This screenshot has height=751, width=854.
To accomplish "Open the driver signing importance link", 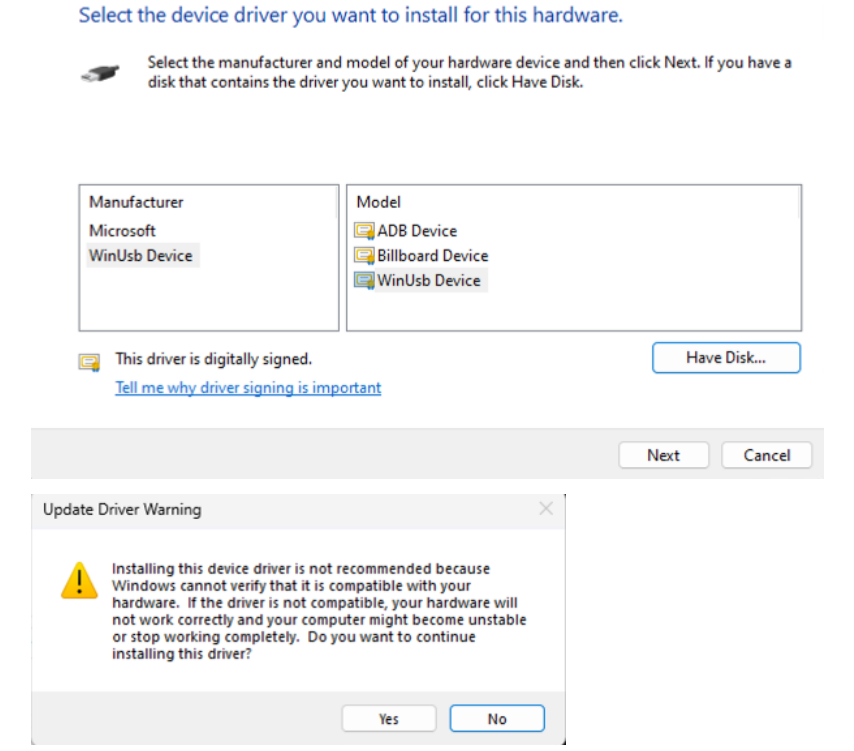I will click(x=248, y=388).
